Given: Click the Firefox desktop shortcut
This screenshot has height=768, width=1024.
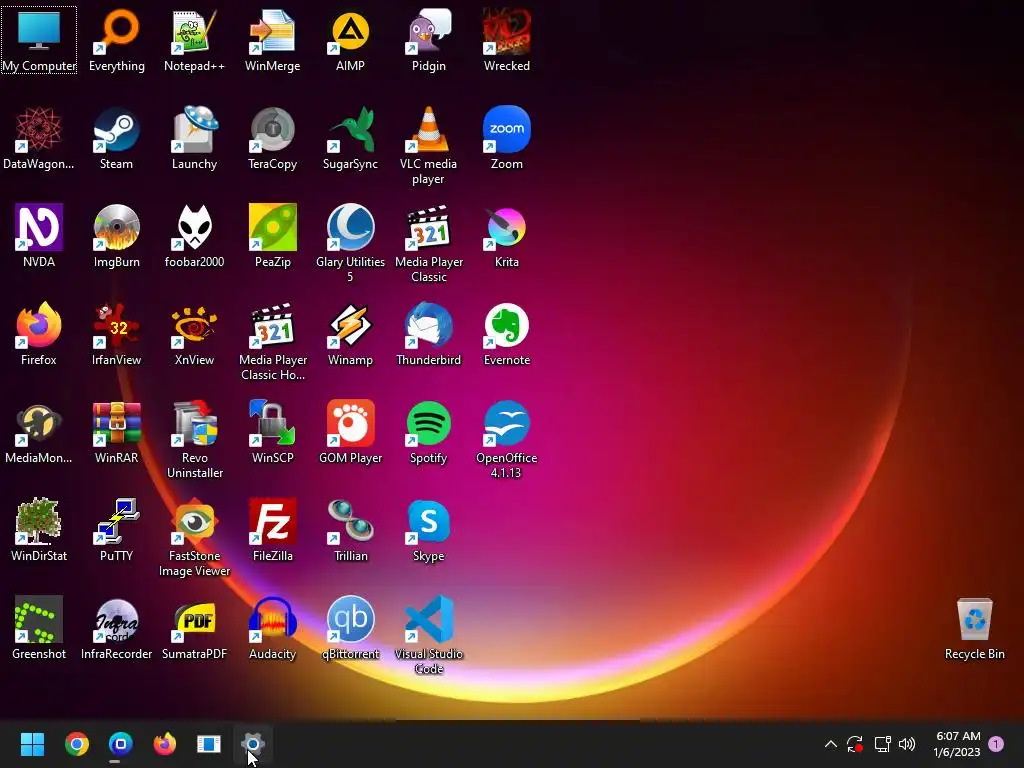Looking at the screenshot, I should coord(39,325).
